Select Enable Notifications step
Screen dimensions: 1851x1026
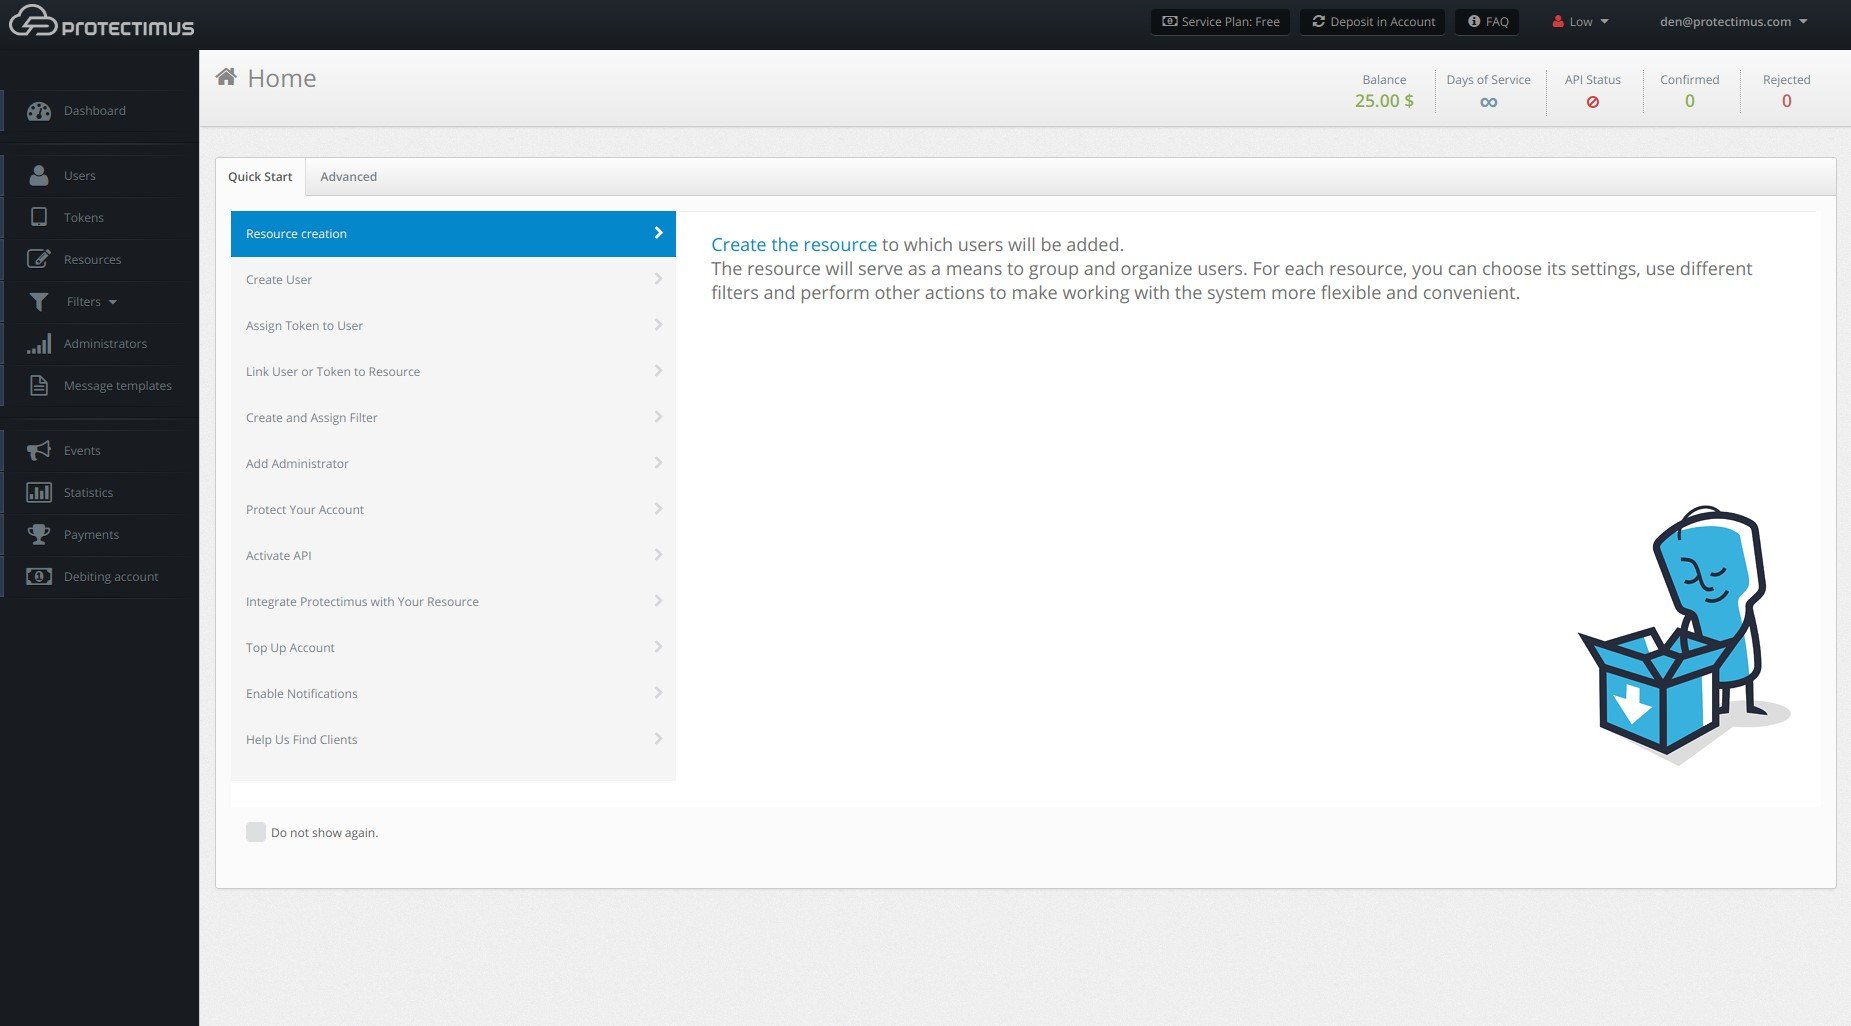453,693
